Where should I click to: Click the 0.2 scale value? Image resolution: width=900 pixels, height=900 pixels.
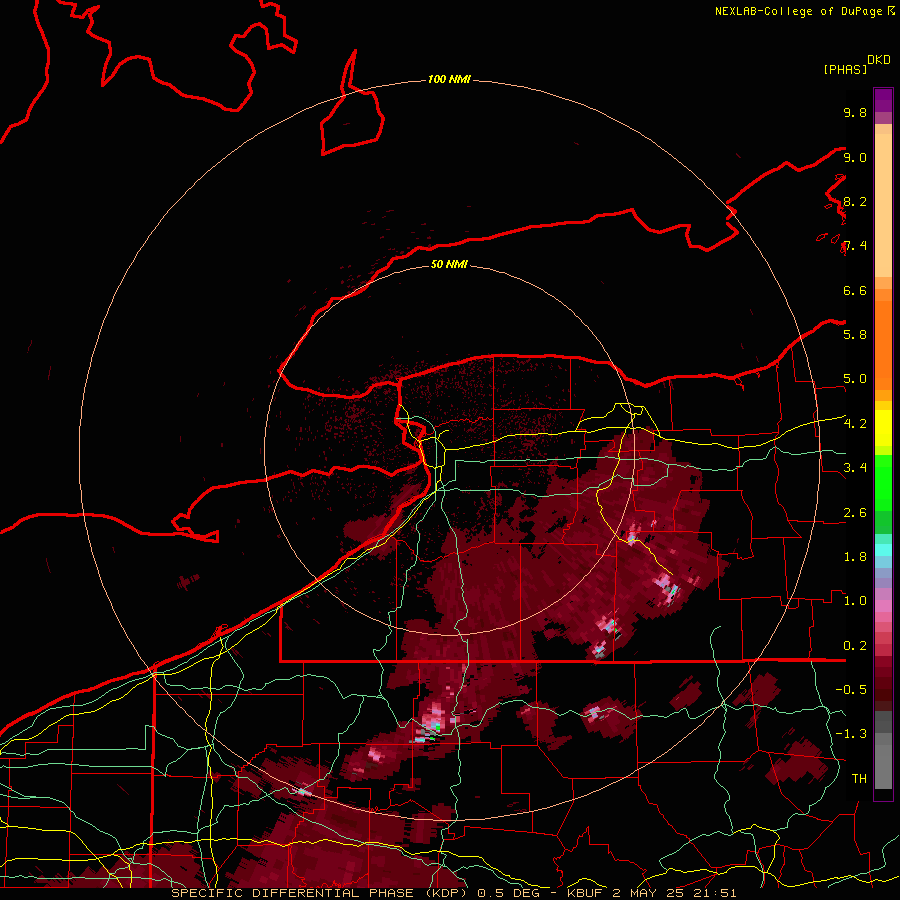click(855, 646)
